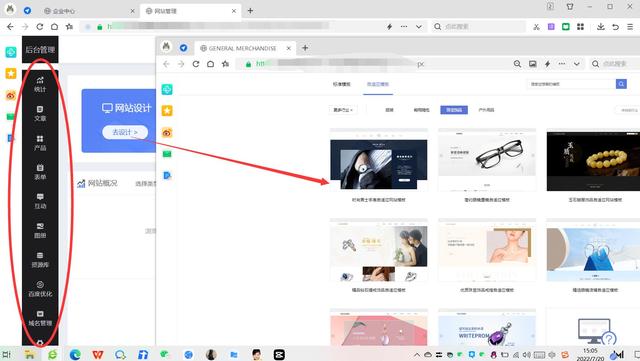Open File Explorer from the taskbar

[x=29, y=354]
